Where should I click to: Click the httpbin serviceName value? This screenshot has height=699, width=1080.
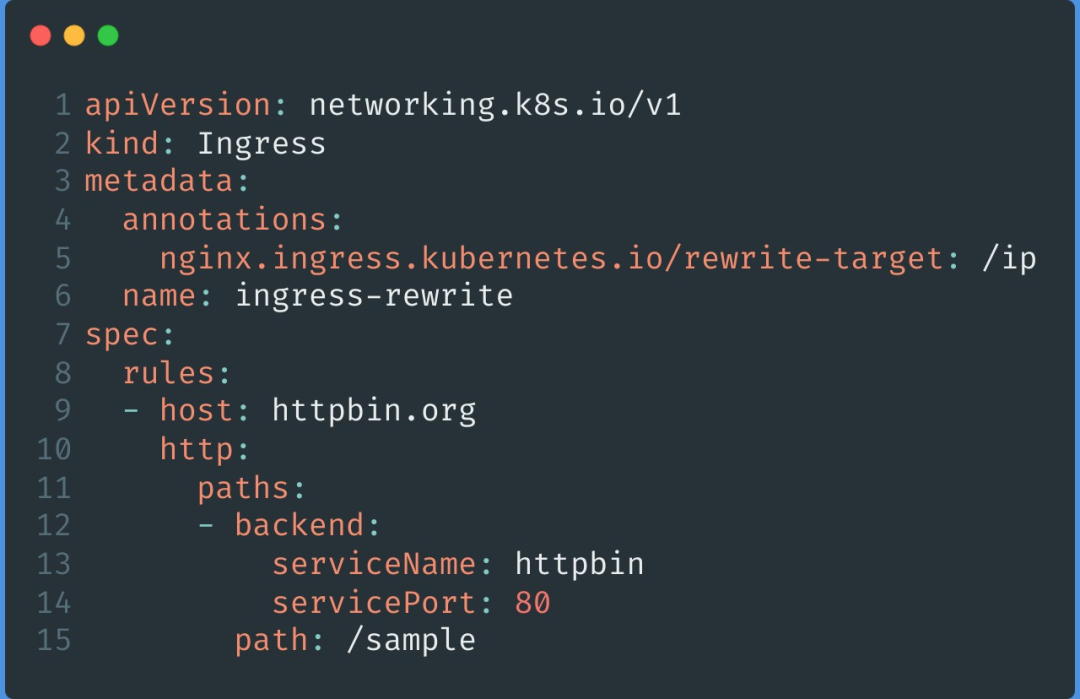[580, 564]
